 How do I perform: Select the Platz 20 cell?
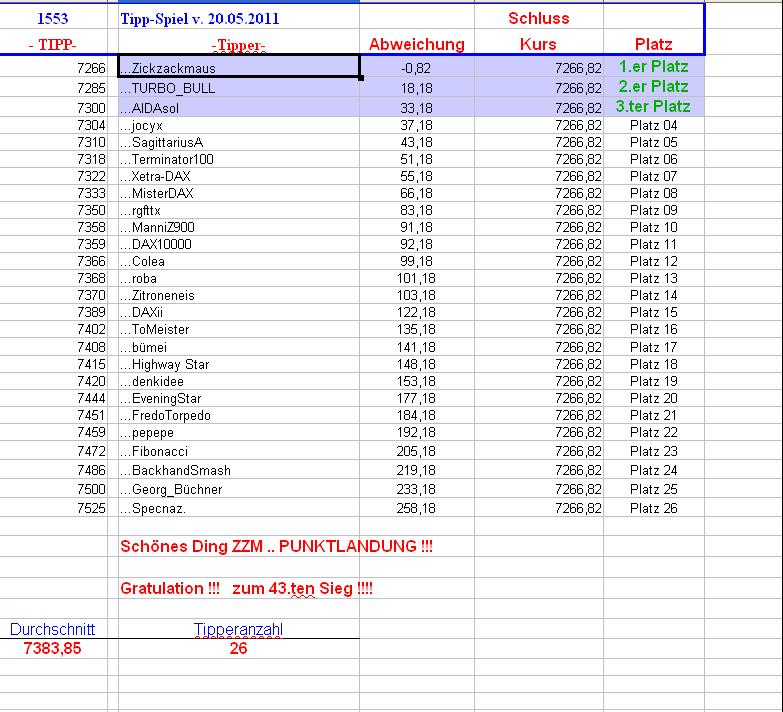(654, 398)
